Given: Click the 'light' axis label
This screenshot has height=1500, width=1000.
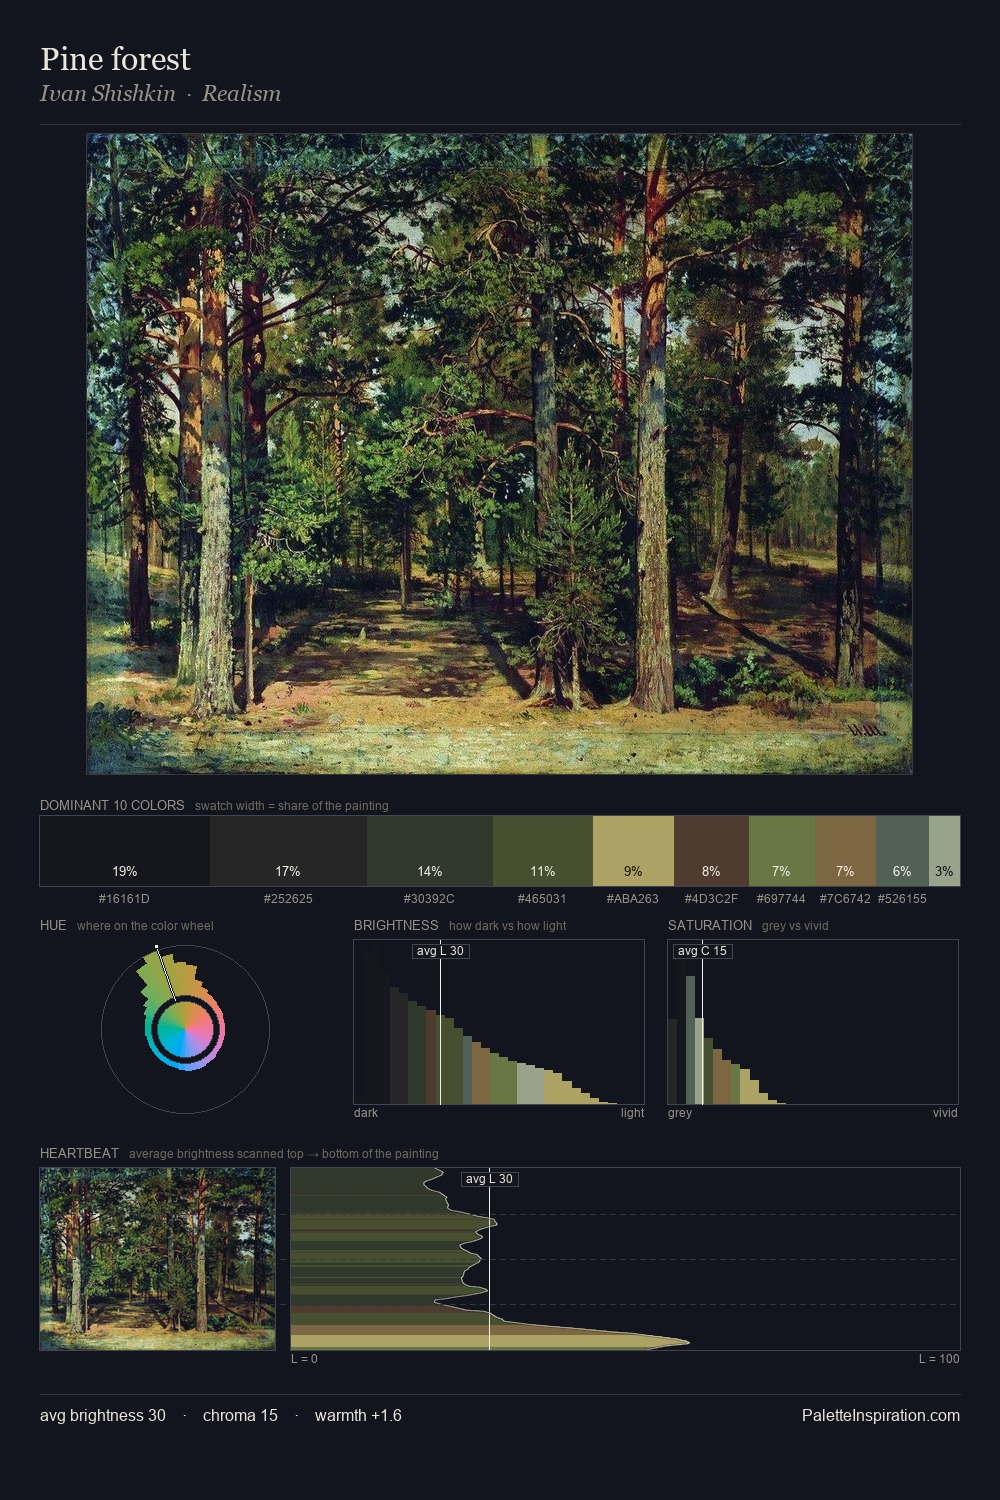Looking at the screenshot, I should point(632,1112).
